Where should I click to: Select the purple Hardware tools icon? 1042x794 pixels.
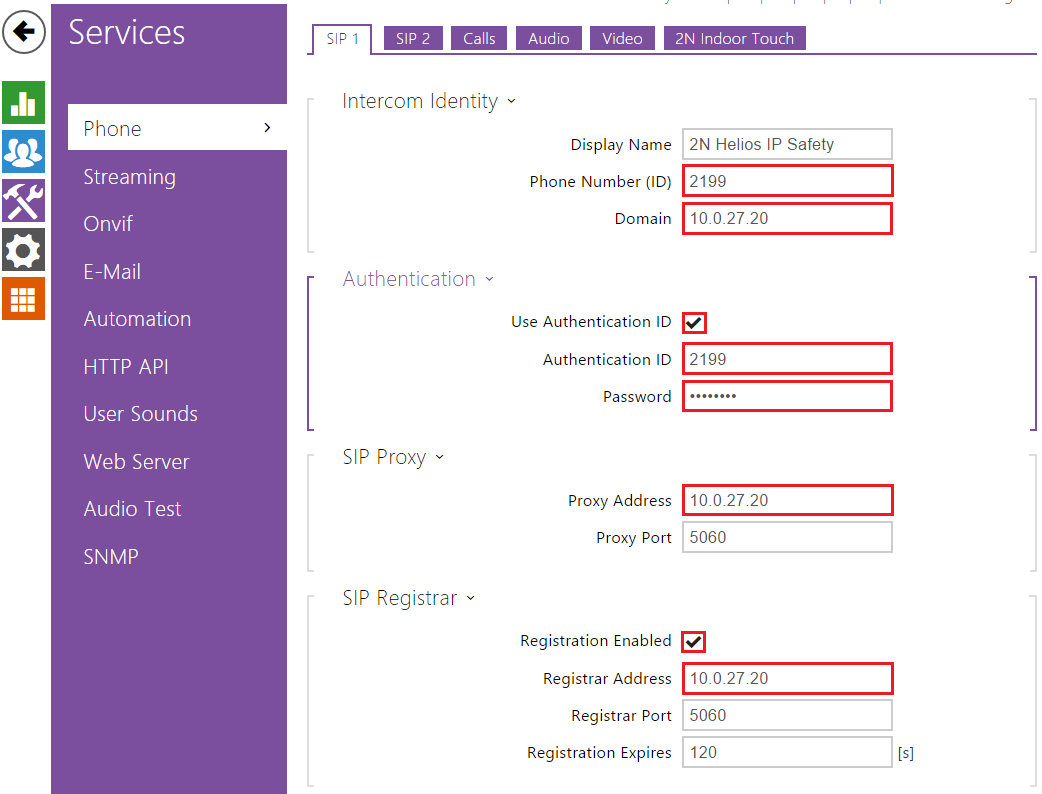tap(23, 201)
